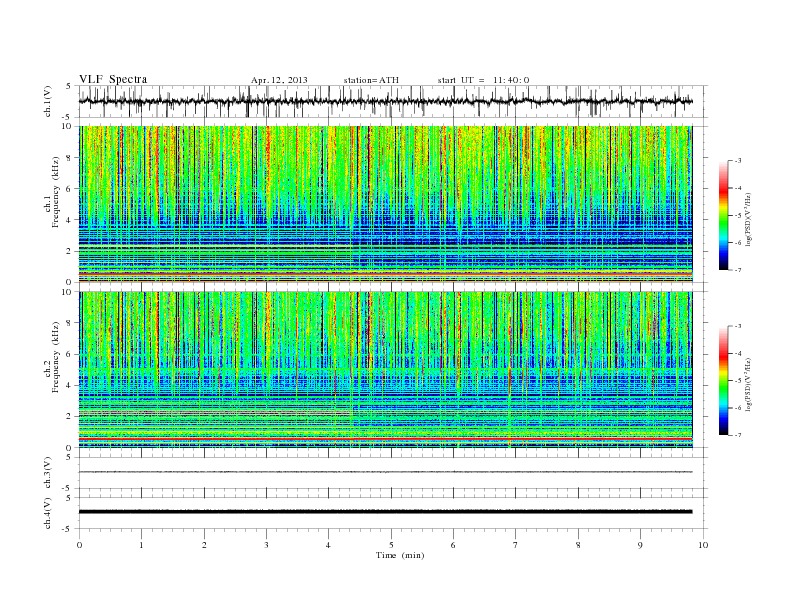792x612 pixels.
Task: Click the 'ch.1(V)' waveform axis label
Action: 48,101
